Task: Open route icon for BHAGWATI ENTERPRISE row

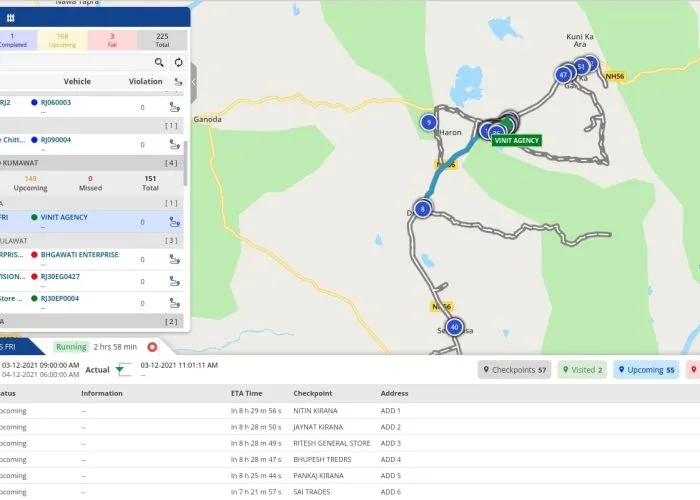Action: [x=175, y=259]
